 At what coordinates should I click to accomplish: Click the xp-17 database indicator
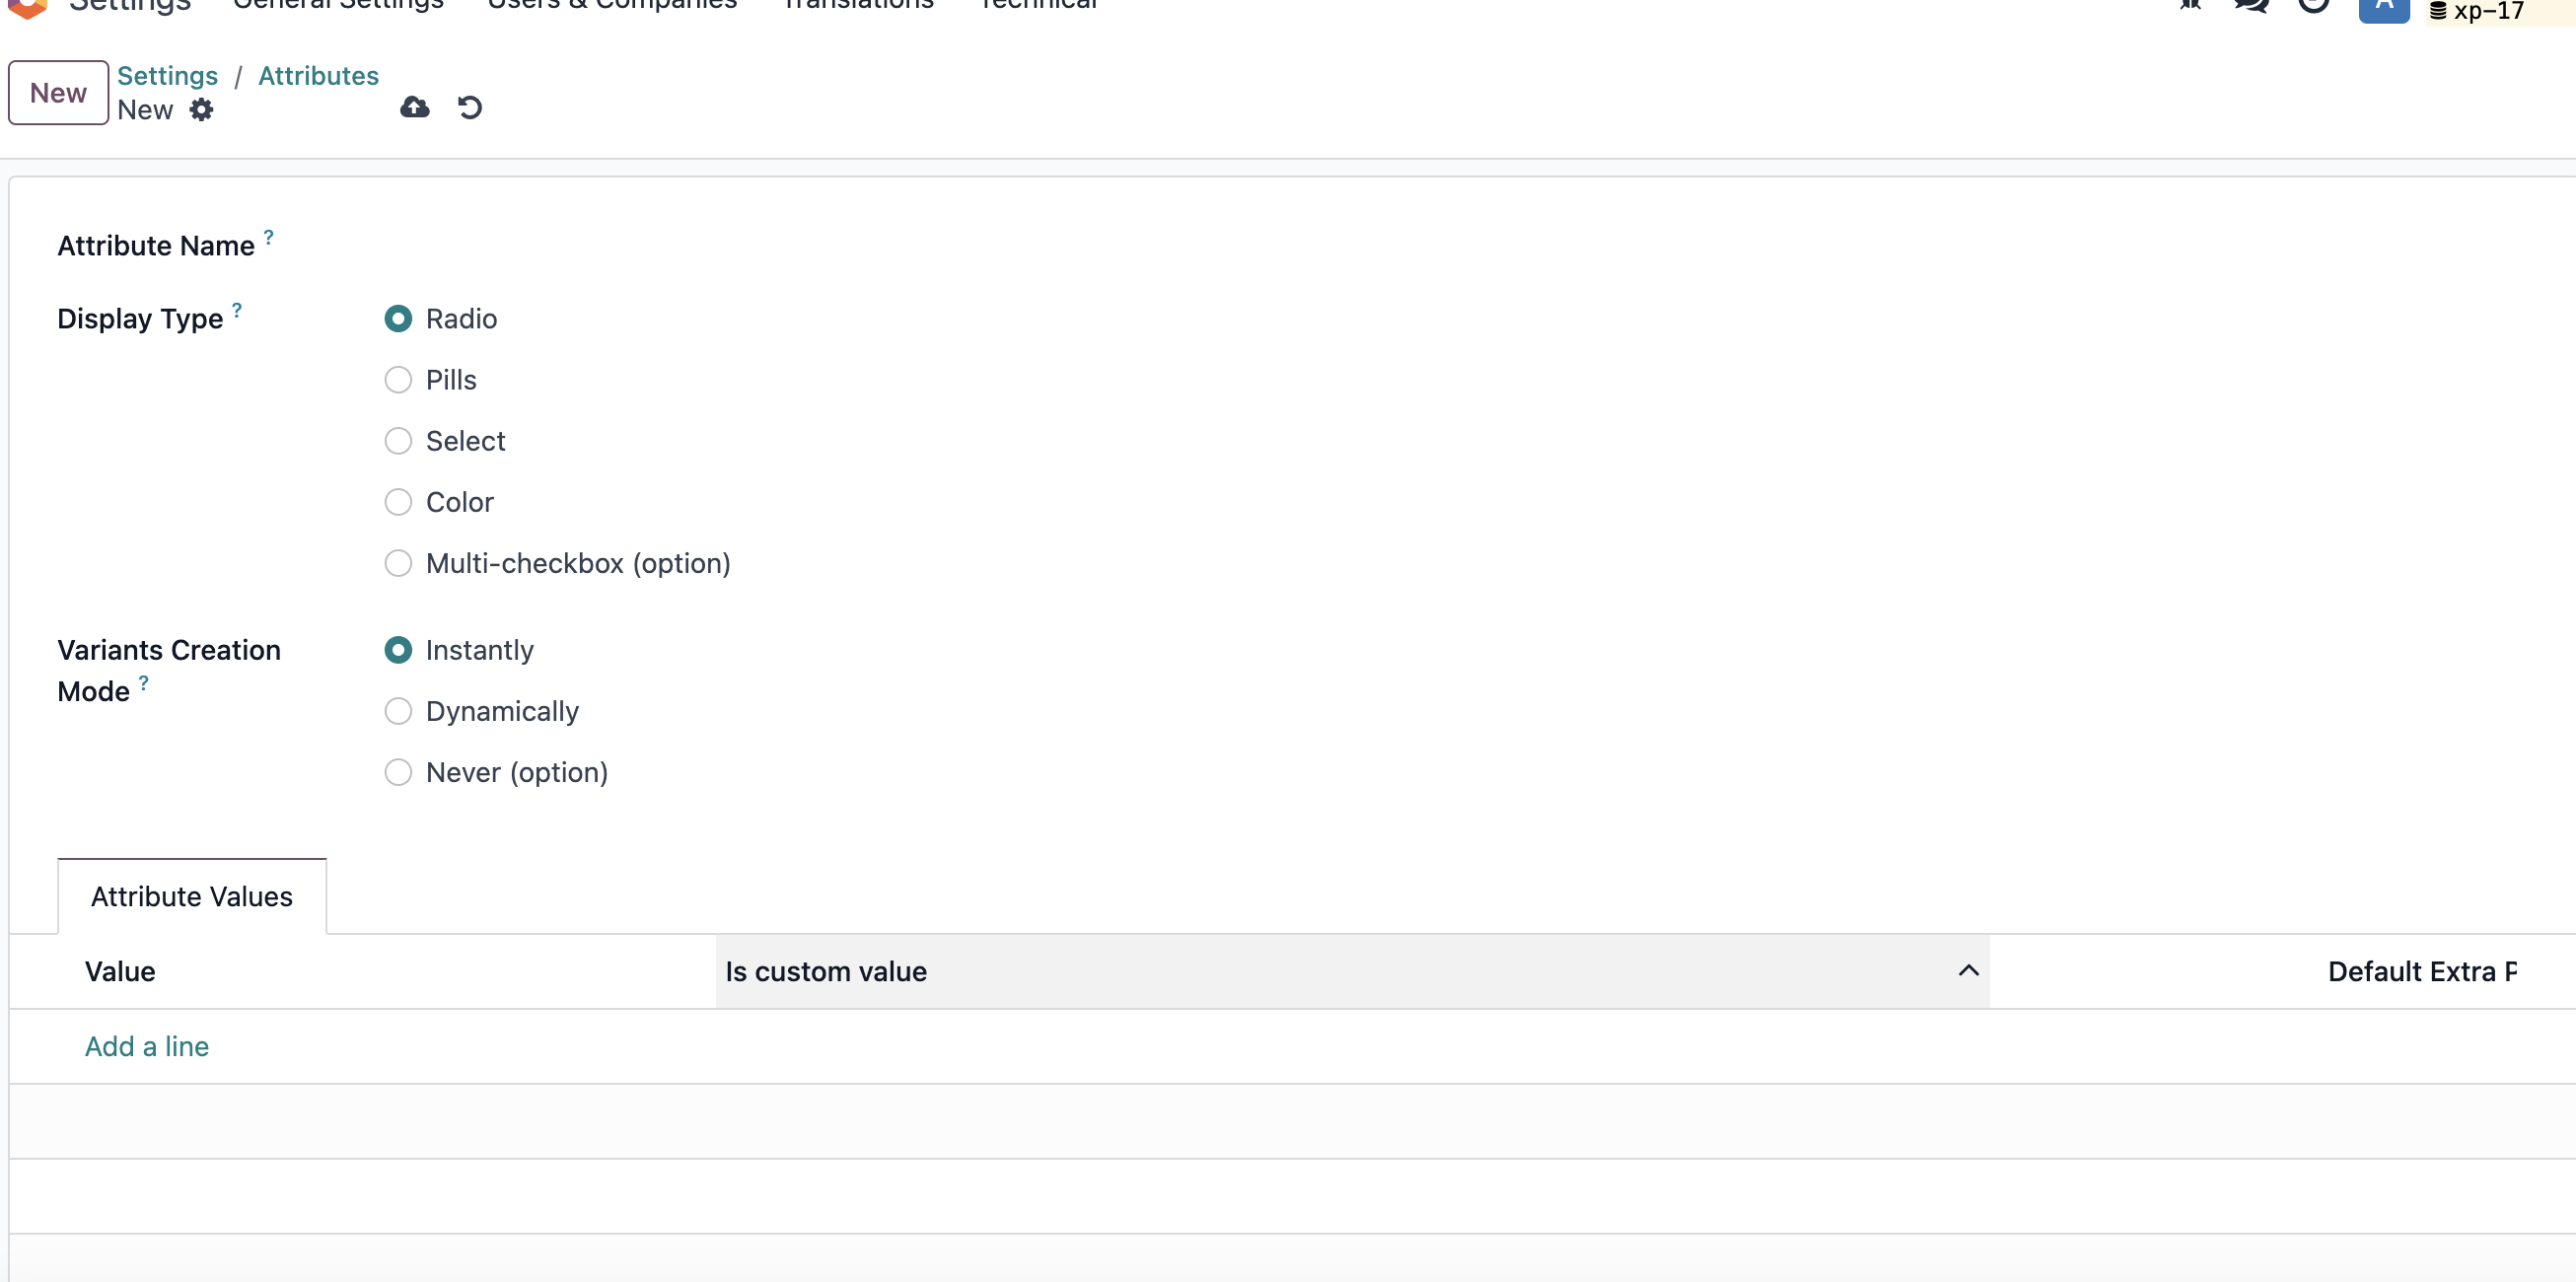pos(2477,11)
